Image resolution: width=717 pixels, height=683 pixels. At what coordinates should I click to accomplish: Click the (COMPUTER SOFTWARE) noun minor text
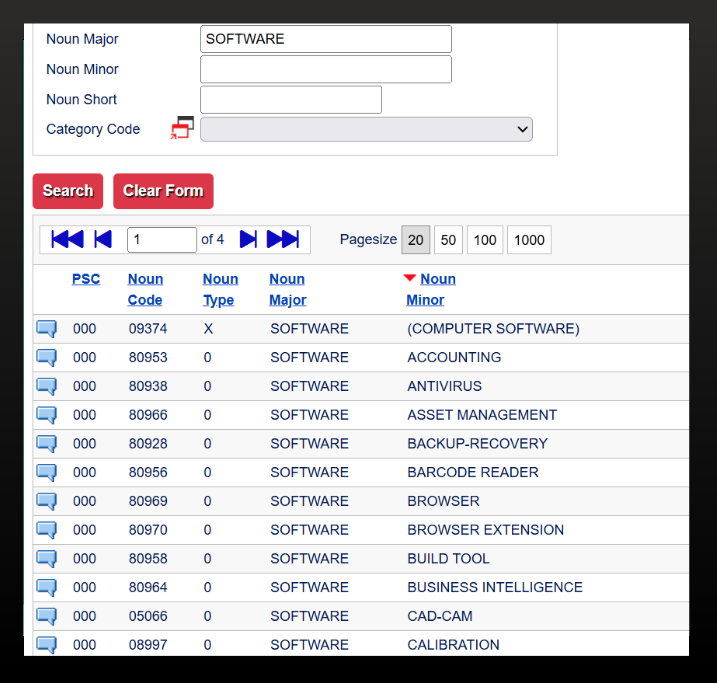[x=493, y=329]
